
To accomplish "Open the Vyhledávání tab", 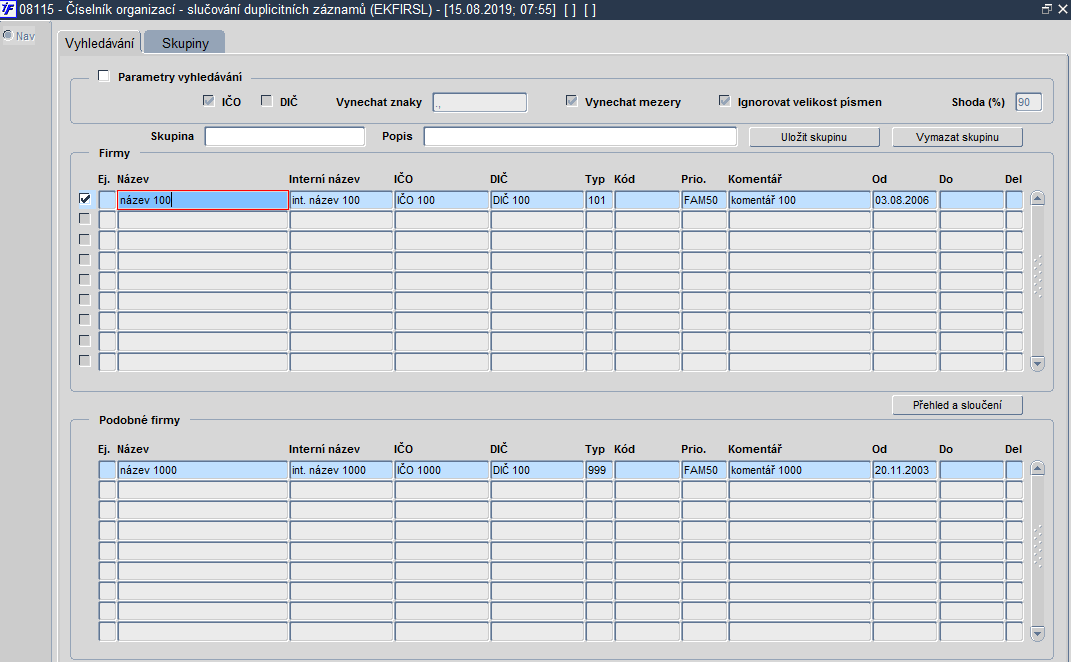I will pyautogui.click(x=100, y=43).
